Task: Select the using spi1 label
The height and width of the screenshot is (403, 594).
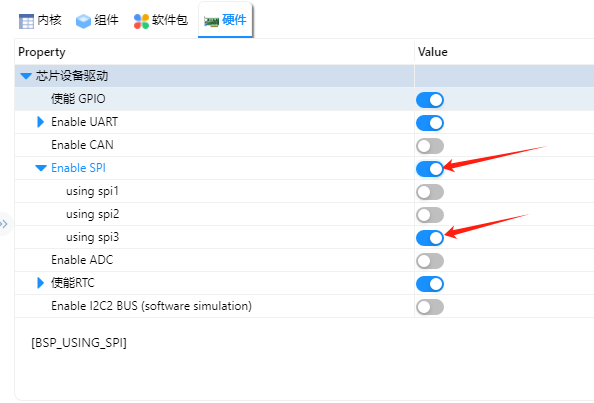Action: 92,191
